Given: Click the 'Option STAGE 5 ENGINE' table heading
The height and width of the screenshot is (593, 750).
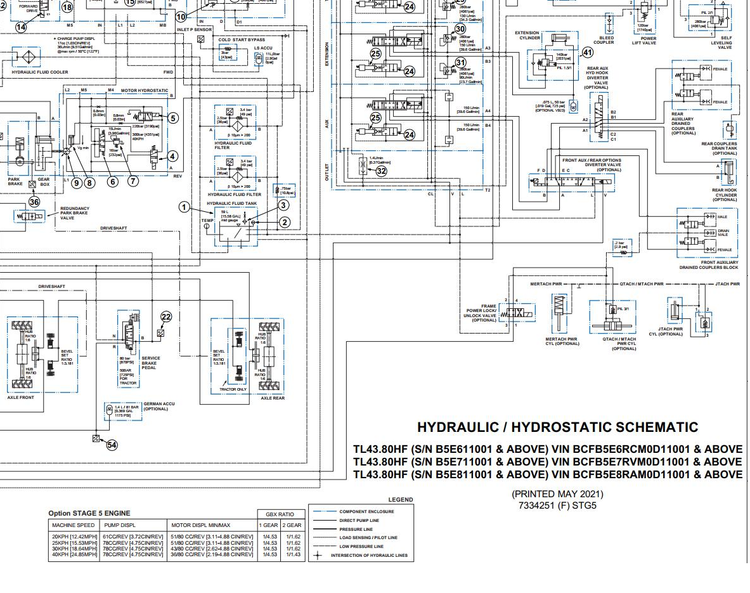Looking at the screenshot, I should pyautogui.click(x=89, y=513).
